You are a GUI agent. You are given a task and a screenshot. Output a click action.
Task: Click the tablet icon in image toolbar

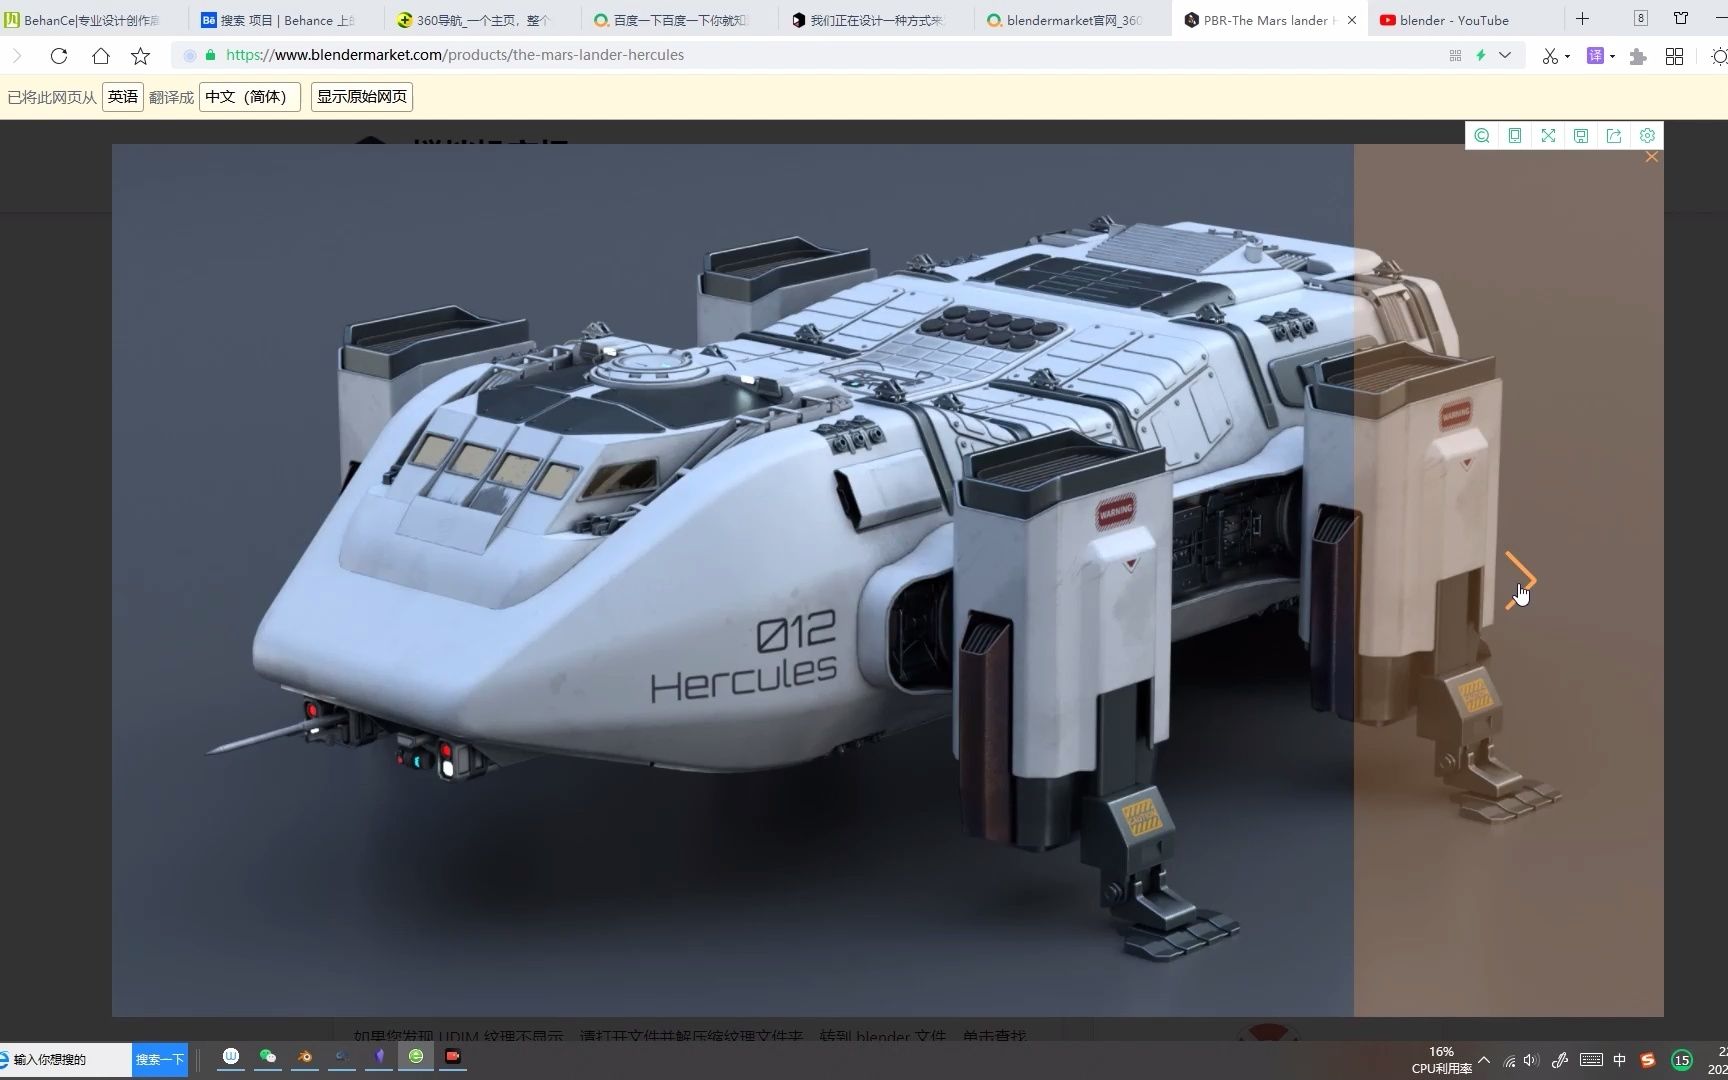coord(1515,136)
